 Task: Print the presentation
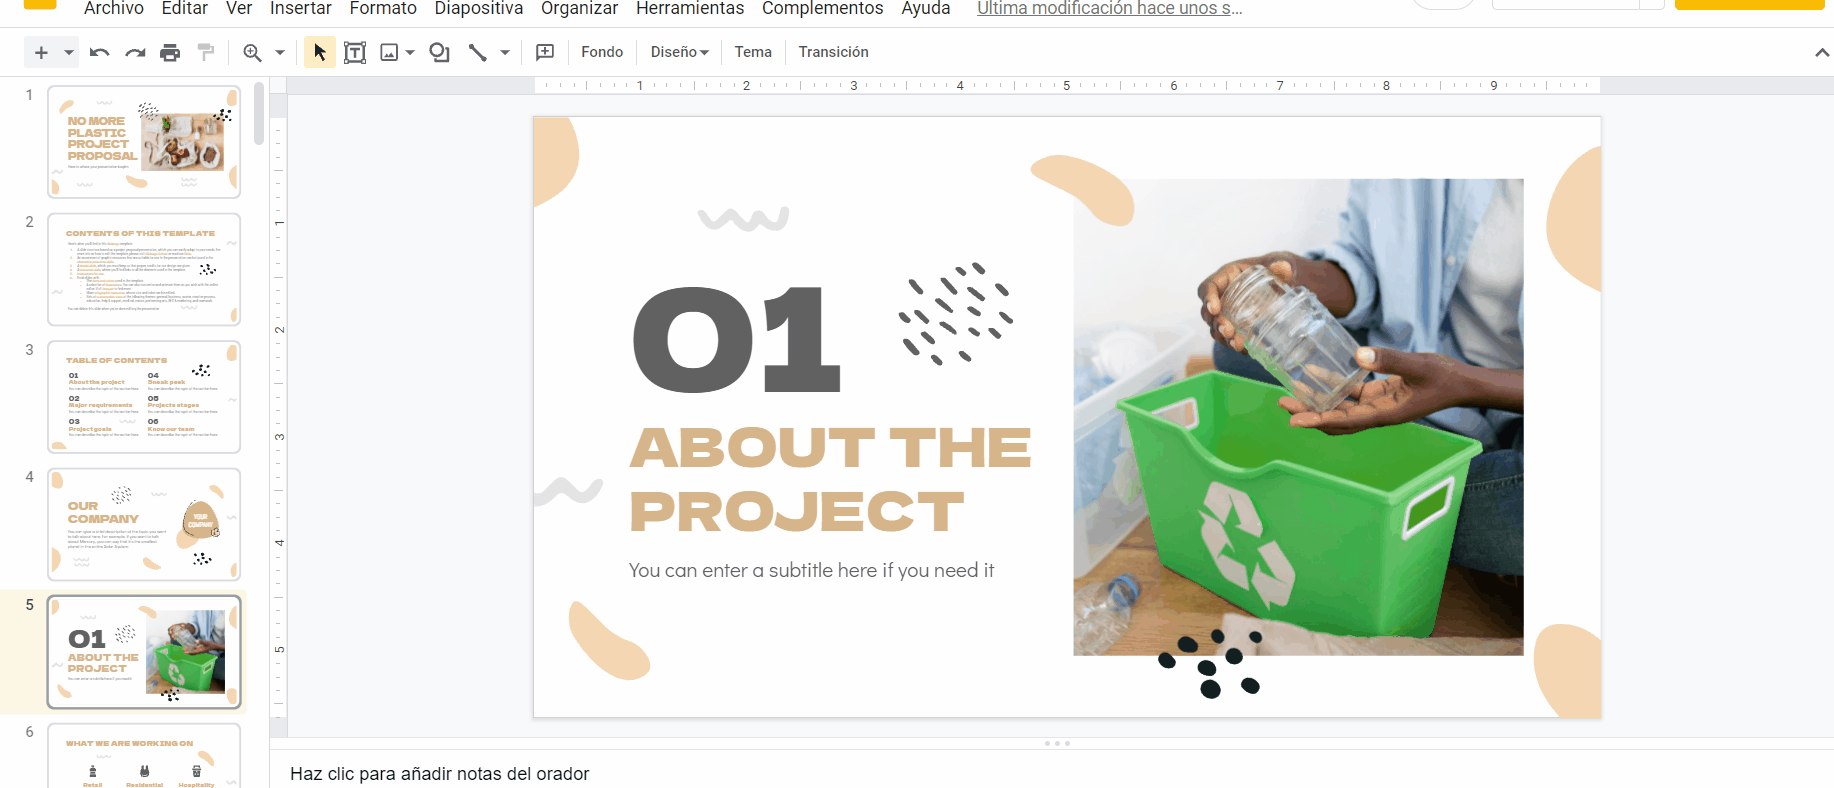[170, 52]
